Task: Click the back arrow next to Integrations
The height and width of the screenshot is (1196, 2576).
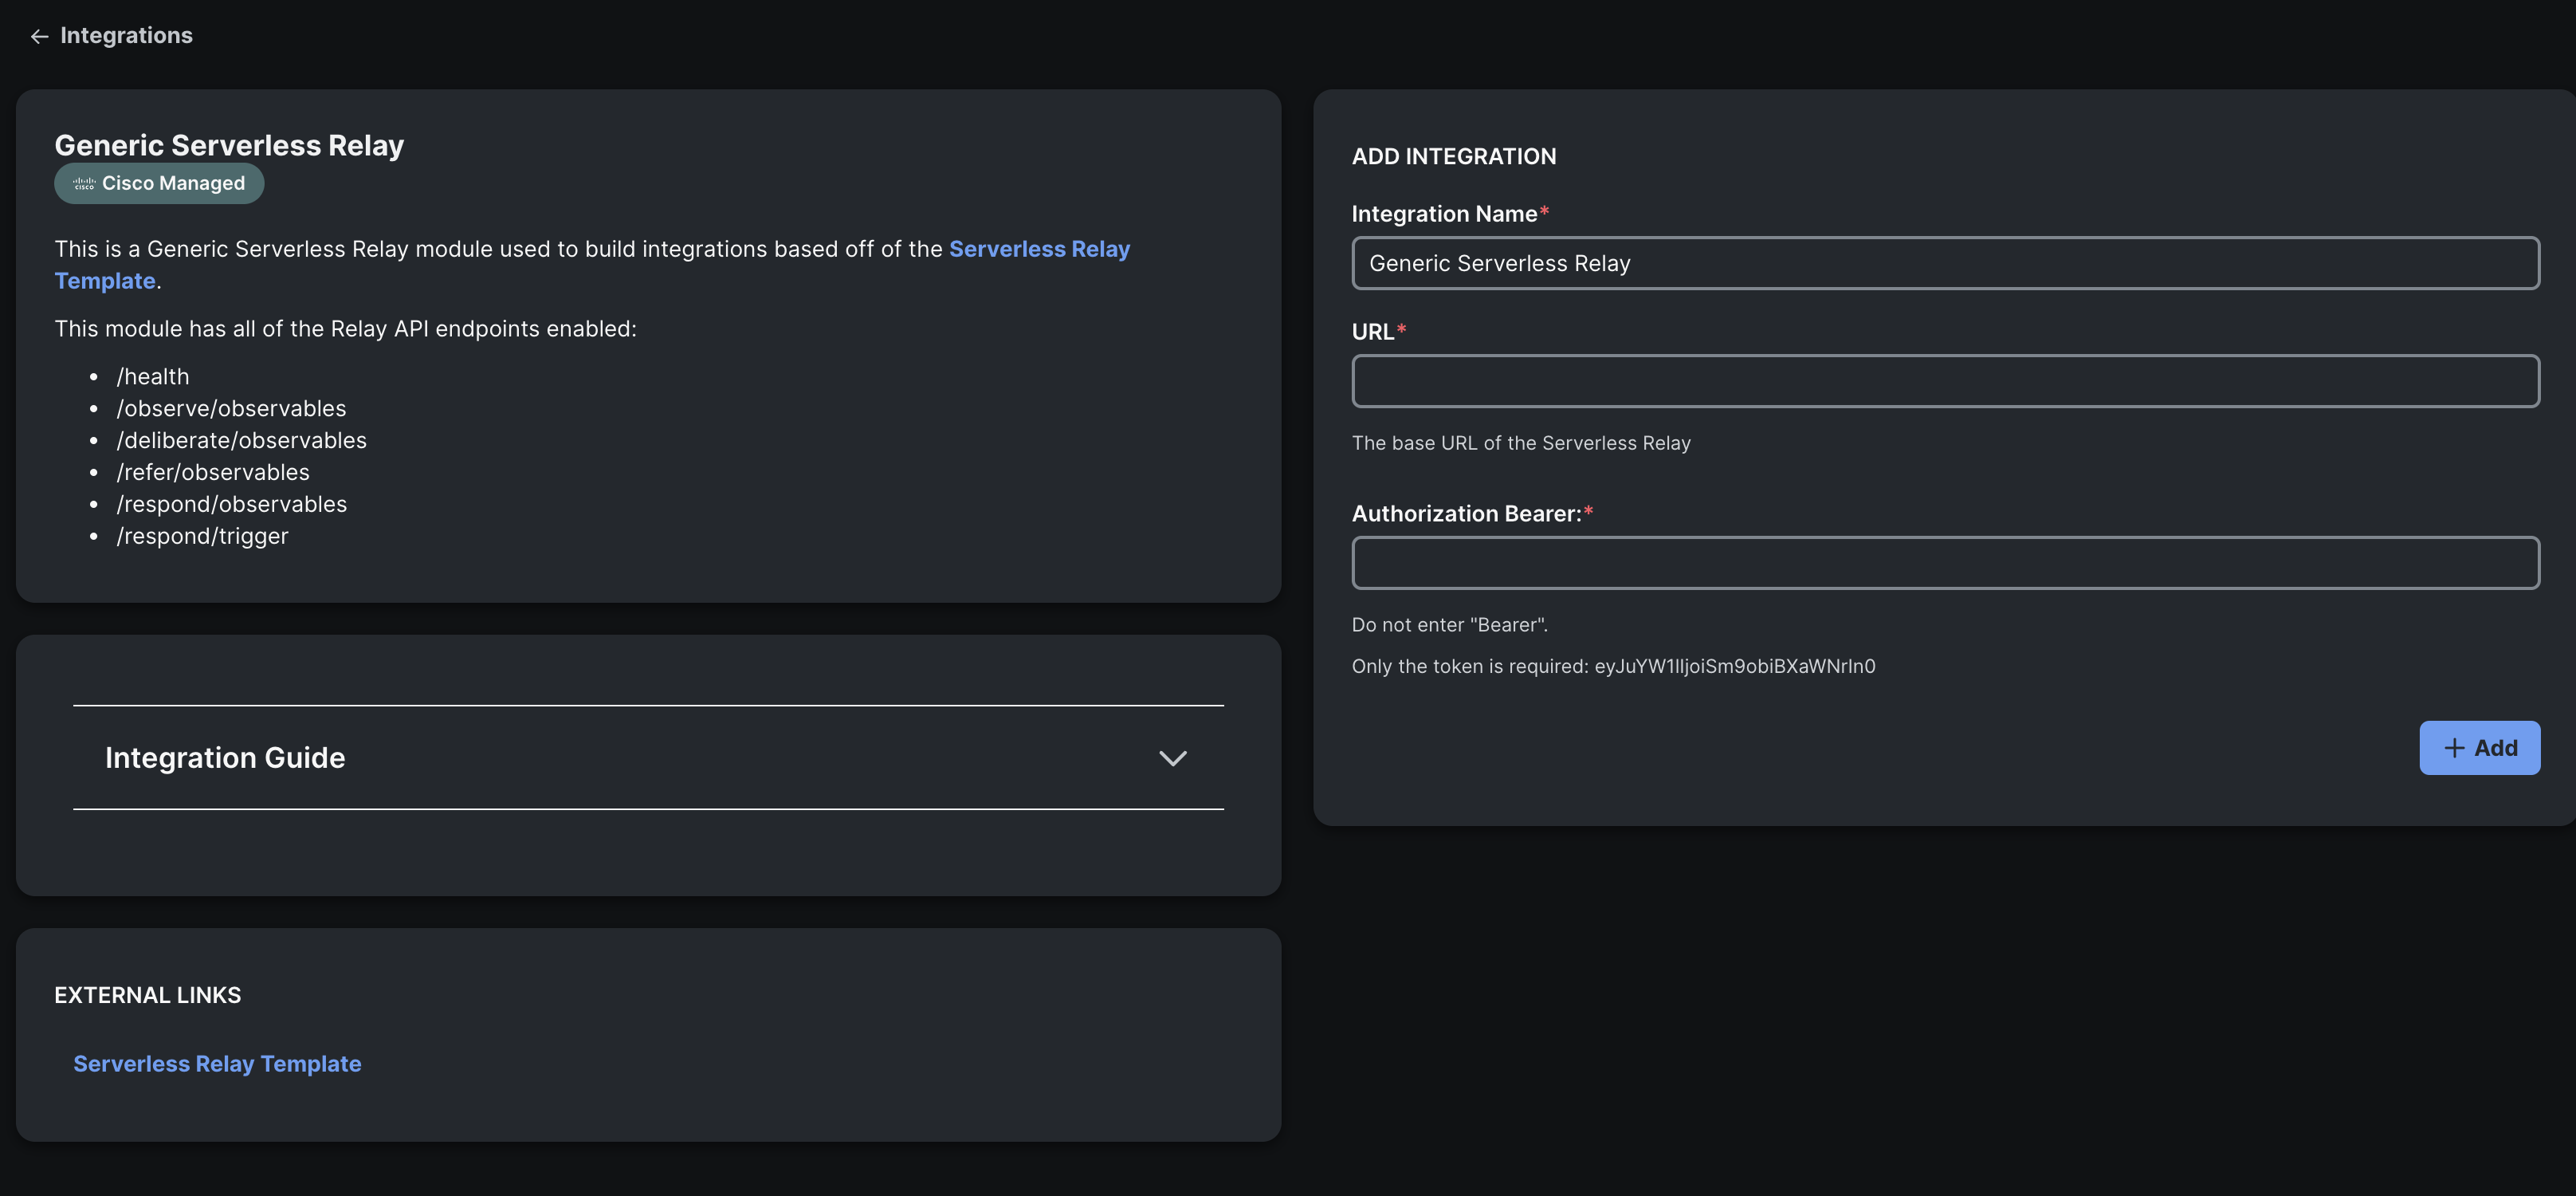Action: (39, 36)
